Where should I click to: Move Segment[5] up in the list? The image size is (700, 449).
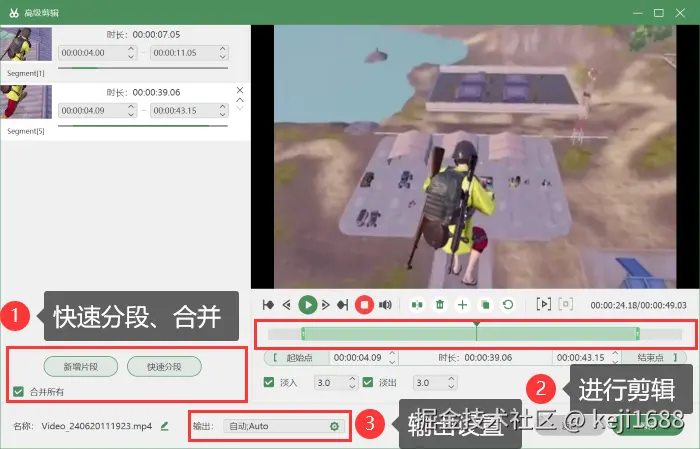coord(240,100)
